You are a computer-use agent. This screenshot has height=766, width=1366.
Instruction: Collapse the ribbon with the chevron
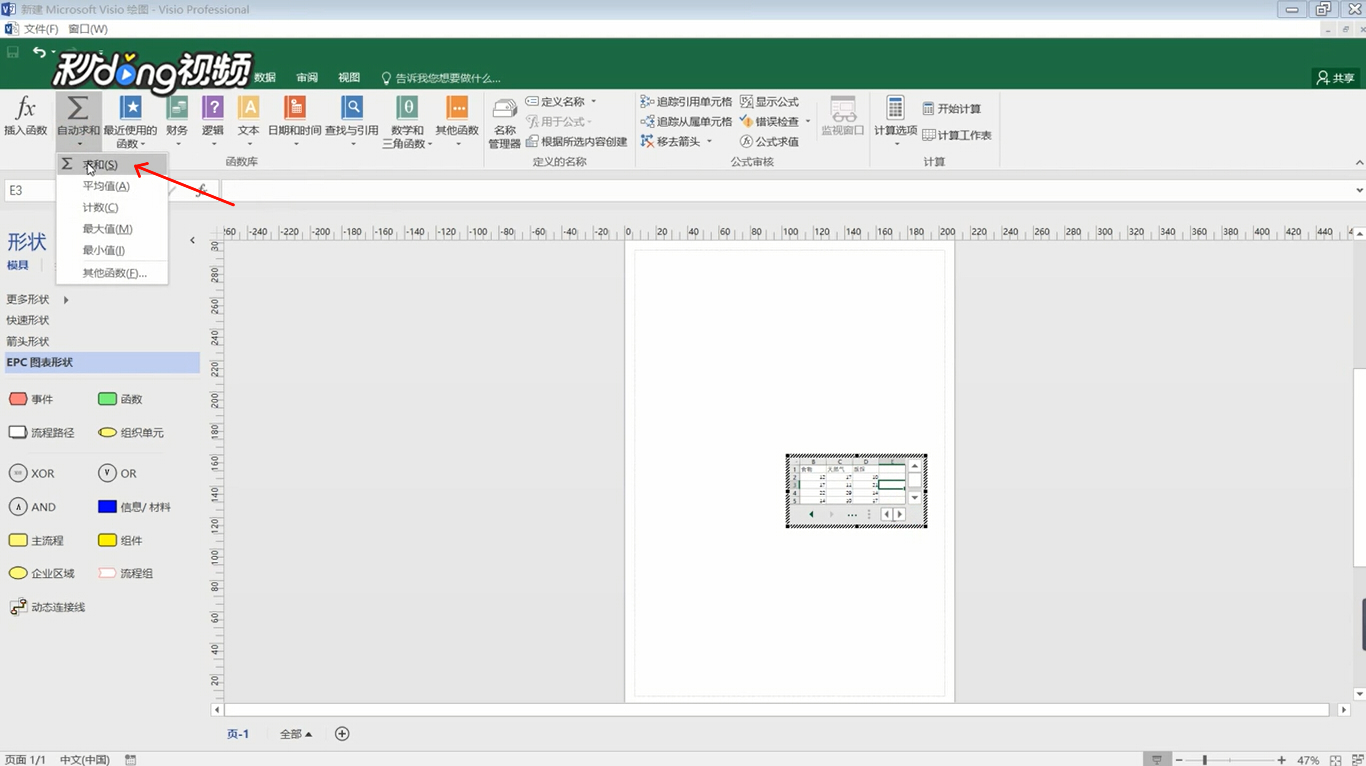(1359, 162)
